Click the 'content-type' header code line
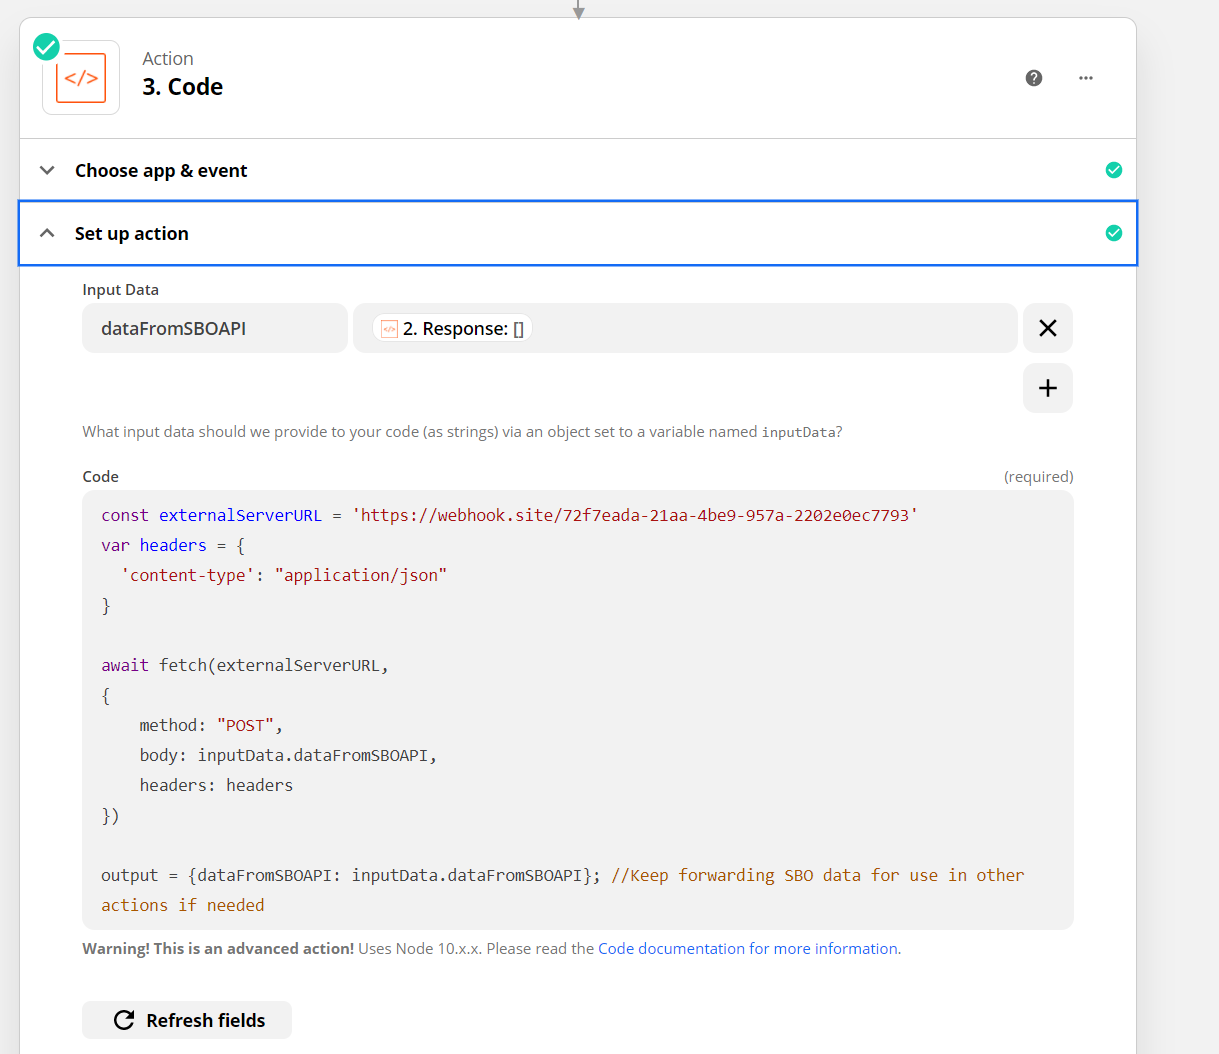The height and width of the screenshot is (1054, 1219). click(284, 575)
